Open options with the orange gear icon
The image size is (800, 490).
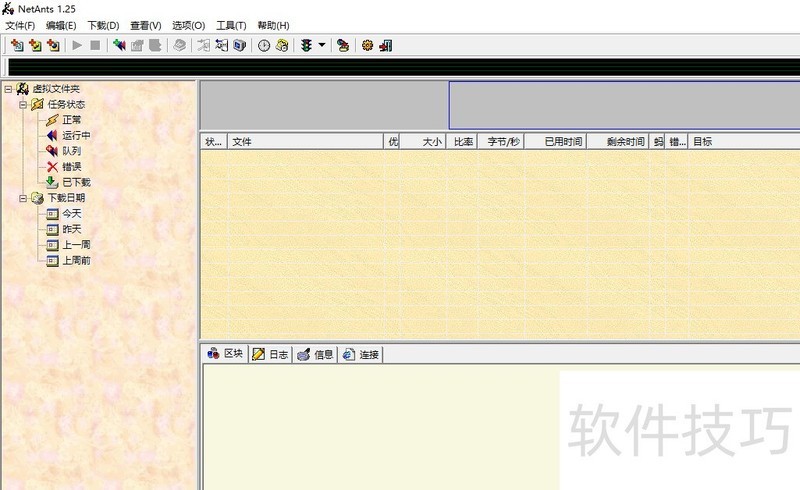tap(367, 45)
